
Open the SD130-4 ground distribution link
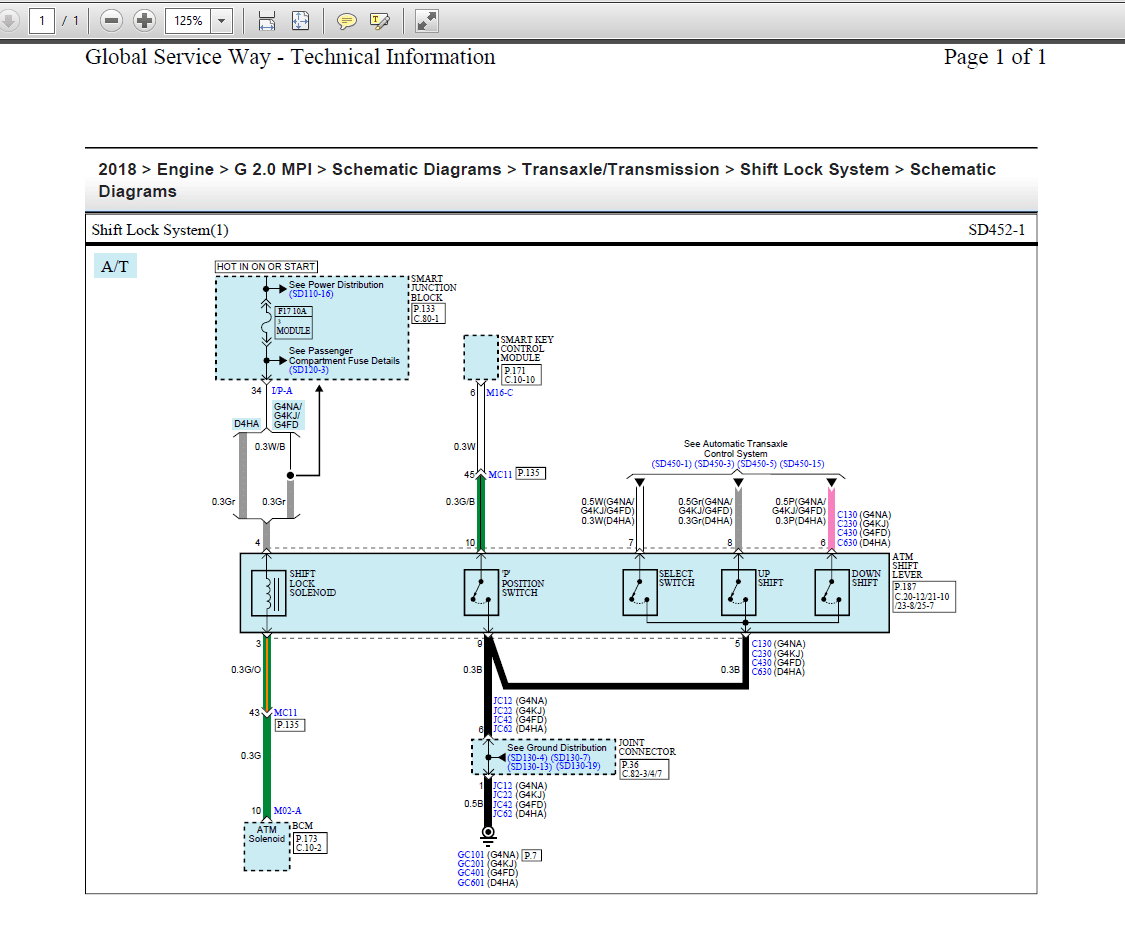pyautogui.click(x=525, y=757)
